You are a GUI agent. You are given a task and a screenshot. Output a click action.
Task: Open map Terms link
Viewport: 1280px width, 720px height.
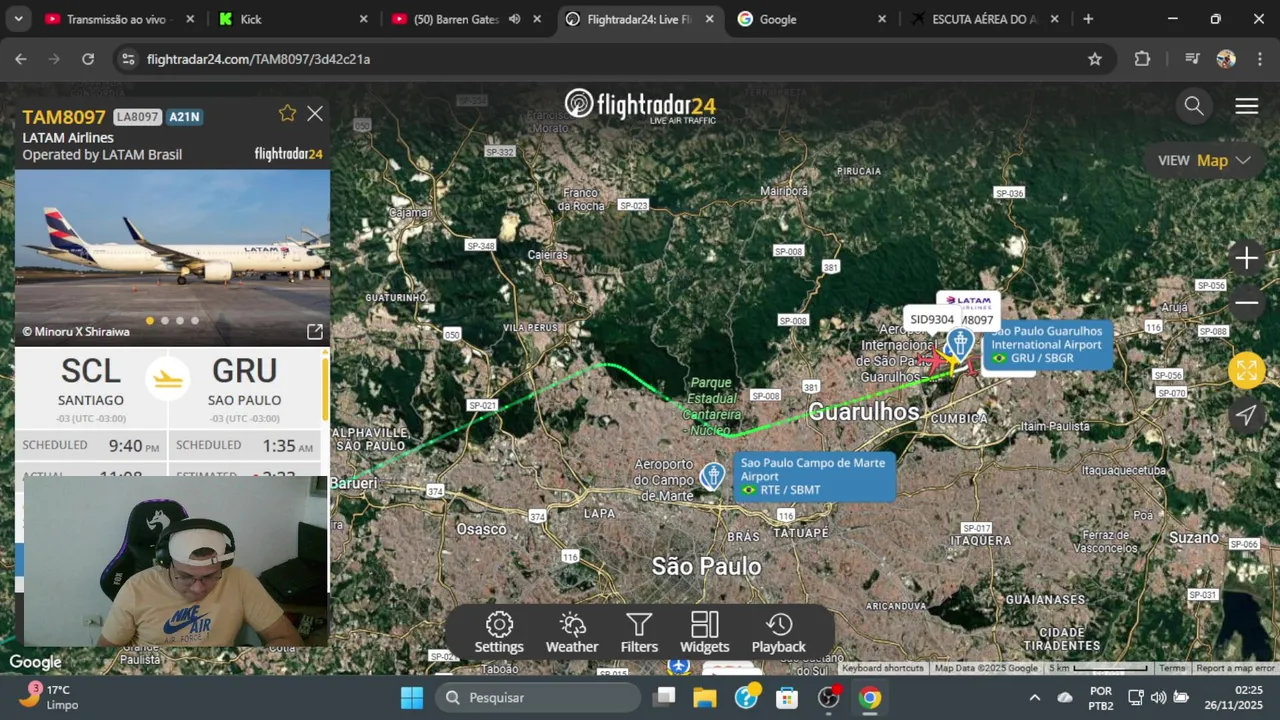coord(1172,668)
